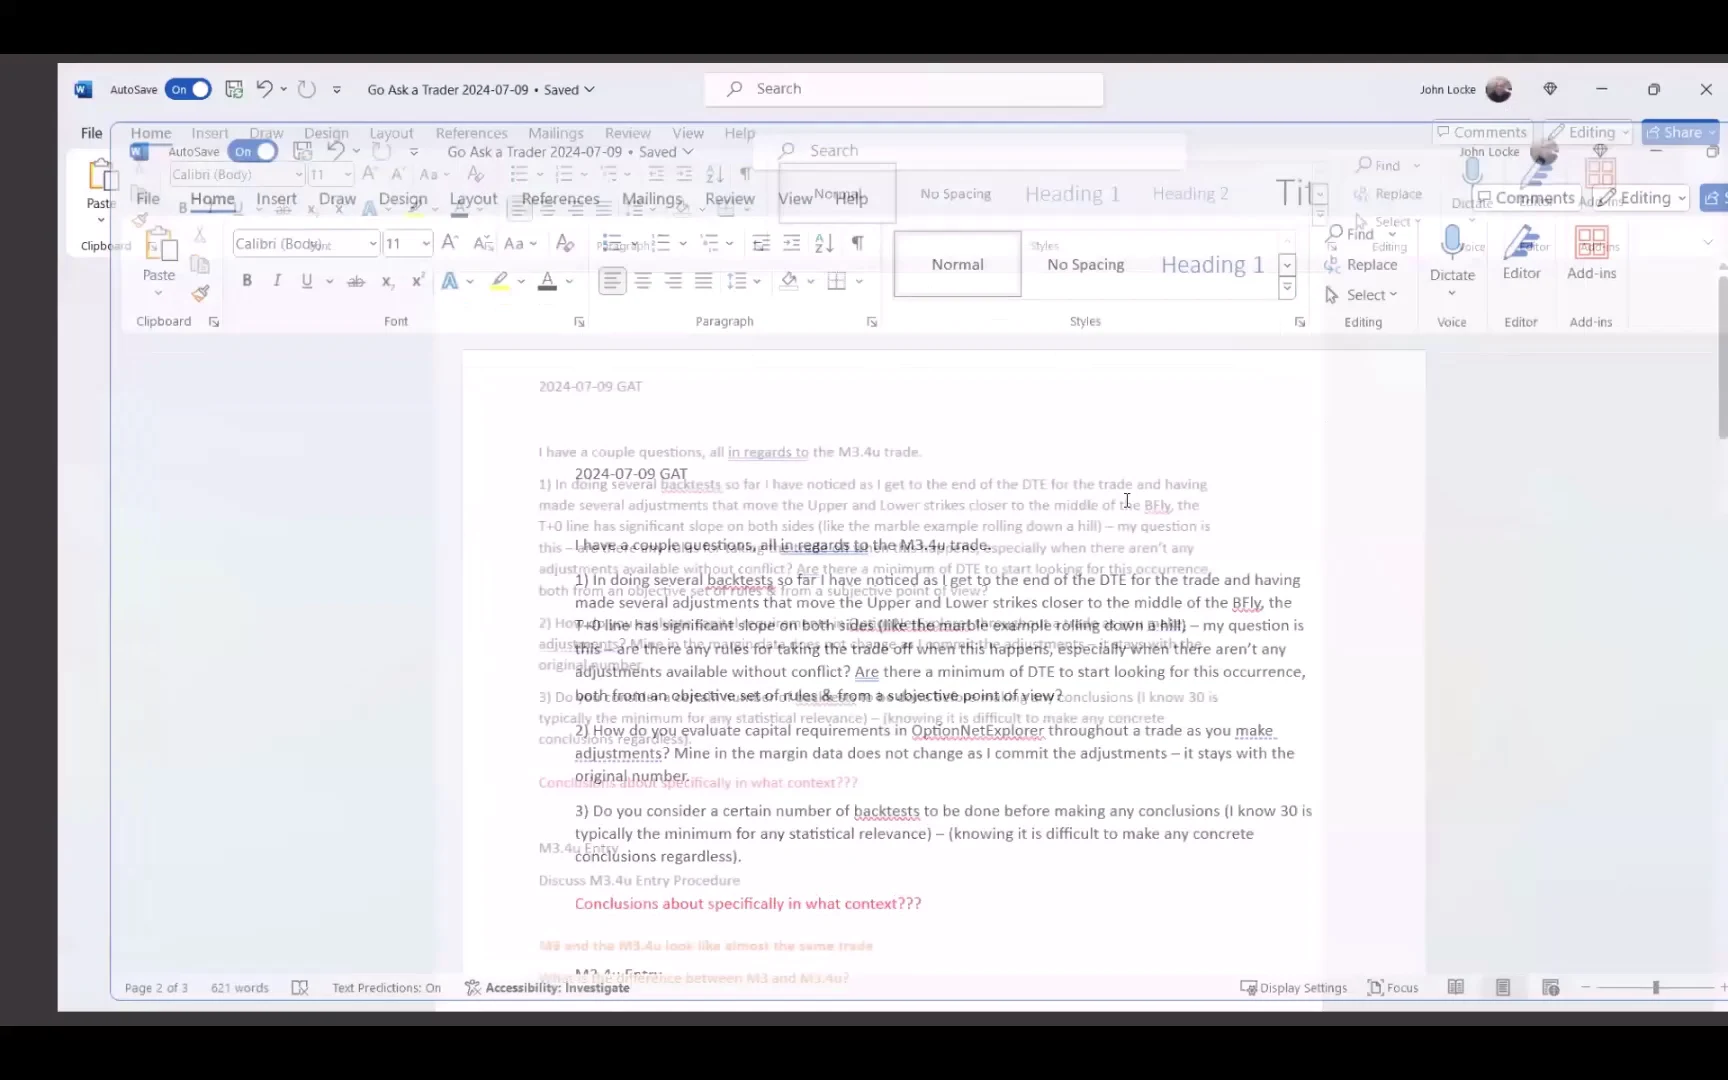Click the Decrease Indent icon

(761, 243)
